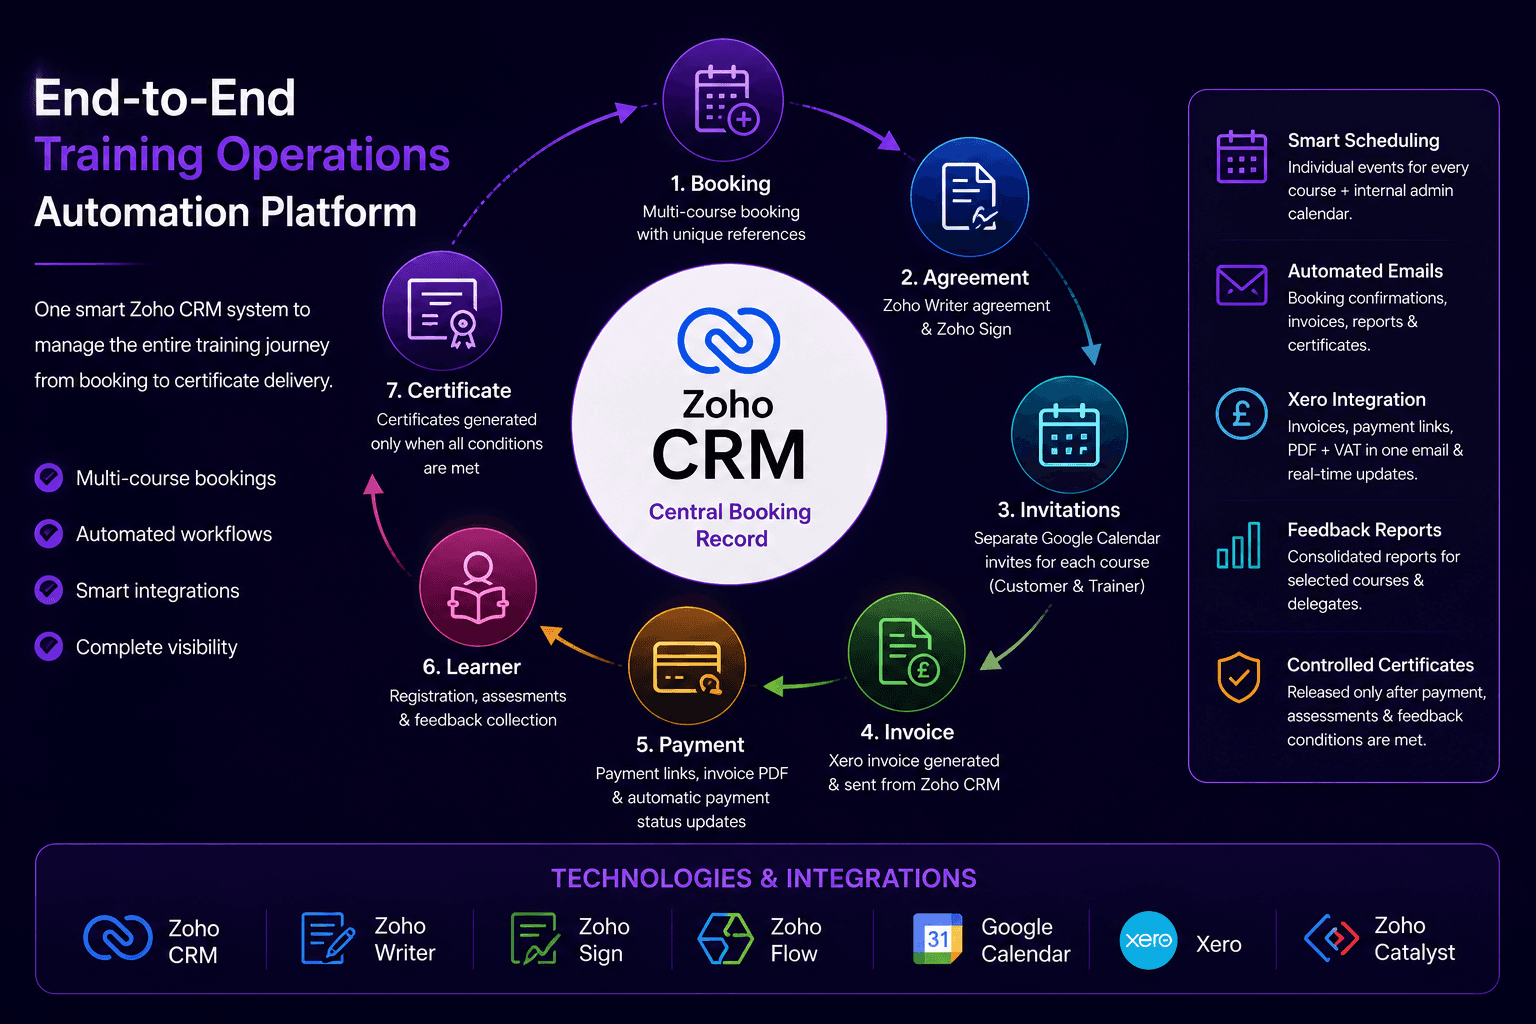
Task: Click 'Smart integrations' list text
Action: coord(158,590)
